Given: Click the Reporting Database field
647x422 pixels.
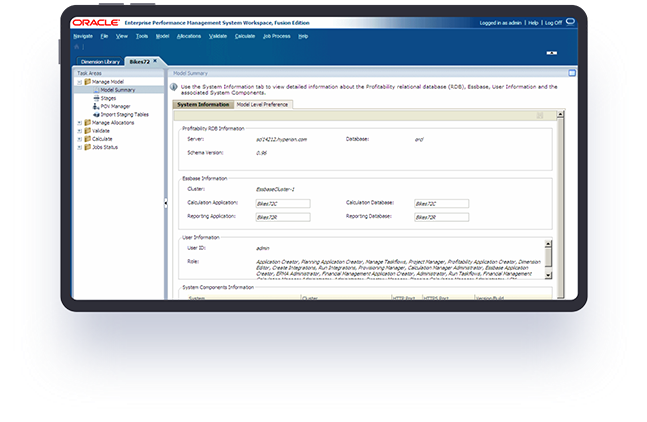Looking at the screenshot, I should point(442,217).
